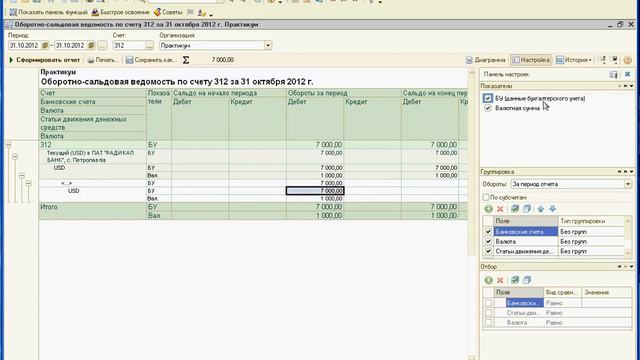This screenshot has width=640, height=360.
Task: Click Оборотно-сальдовая ведомость window tab title
Action: pos(136,24)
